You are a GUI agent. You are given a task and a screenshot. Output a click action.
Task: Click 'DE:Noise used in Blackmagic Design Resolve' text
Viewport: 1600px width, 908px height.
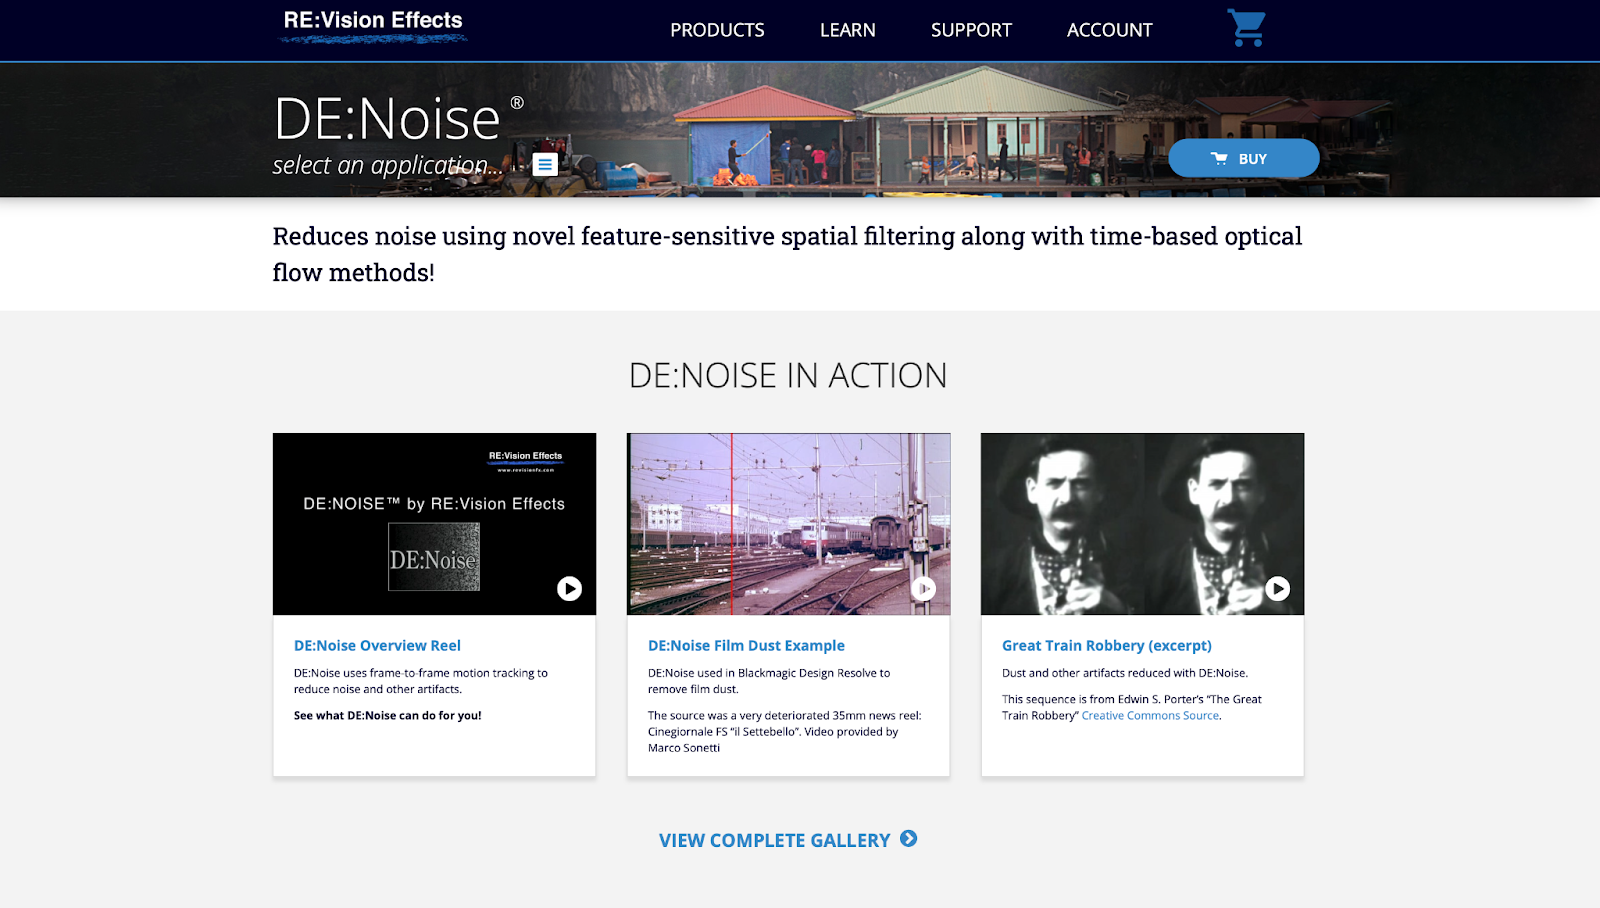point(768,681)
